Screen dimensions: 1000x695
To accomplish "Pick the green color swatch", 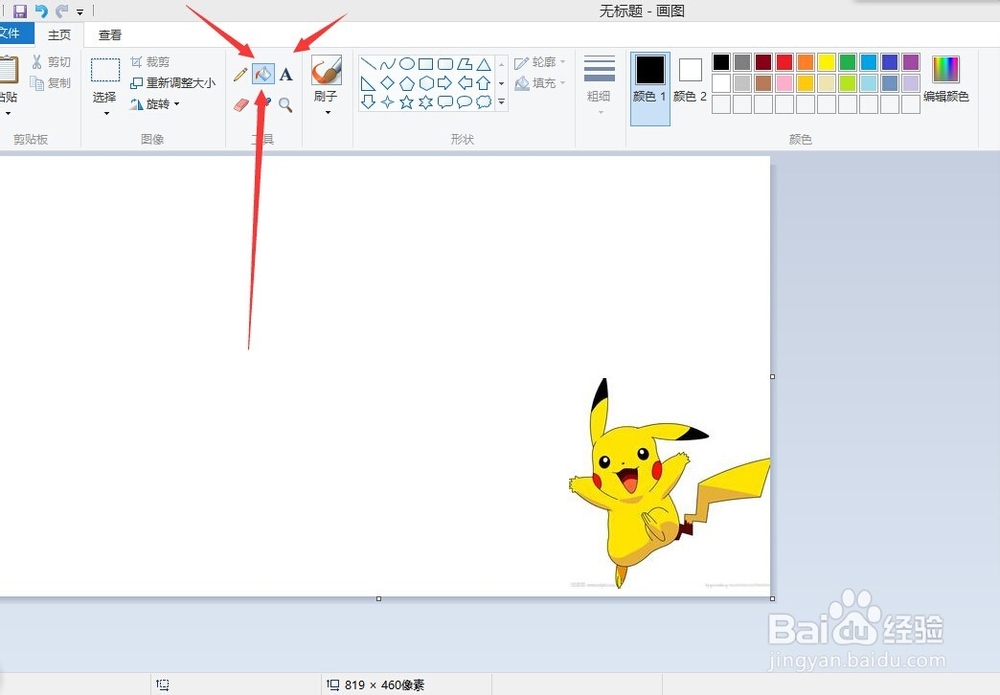I will [x=848, y=62].
